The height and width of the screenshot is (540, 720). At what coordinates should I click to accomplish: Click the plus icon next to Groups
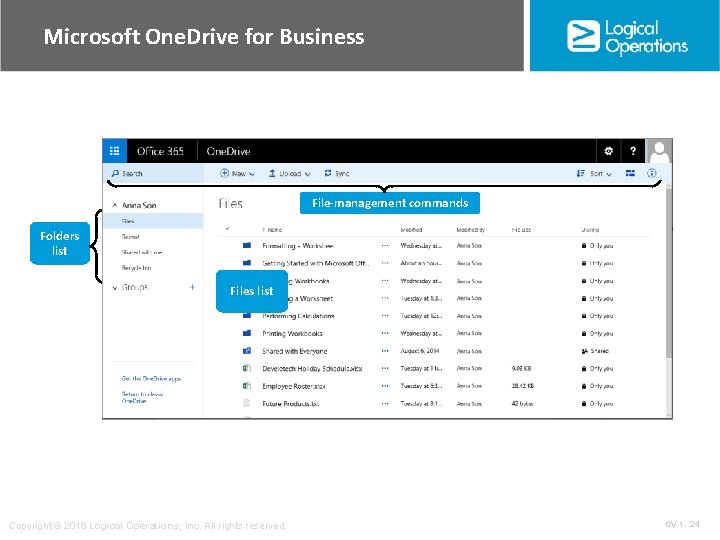[192, 287]
